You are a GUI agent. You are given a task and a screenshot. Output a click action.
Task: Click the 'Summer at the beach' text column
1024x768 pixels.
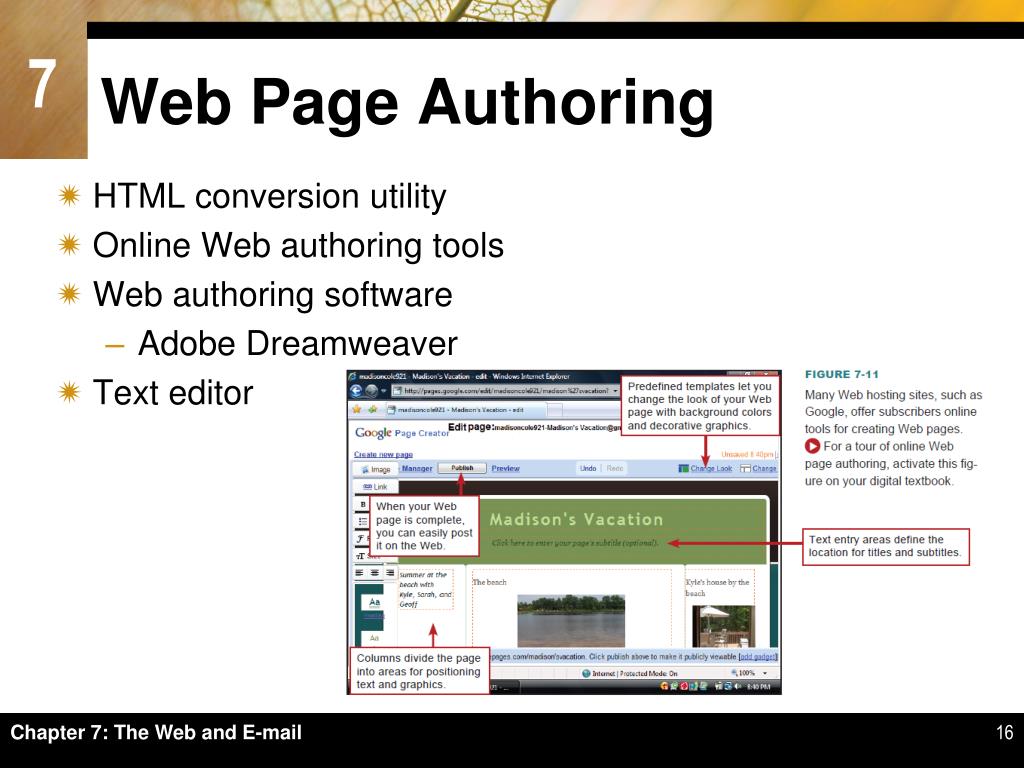tap(426, 590)
